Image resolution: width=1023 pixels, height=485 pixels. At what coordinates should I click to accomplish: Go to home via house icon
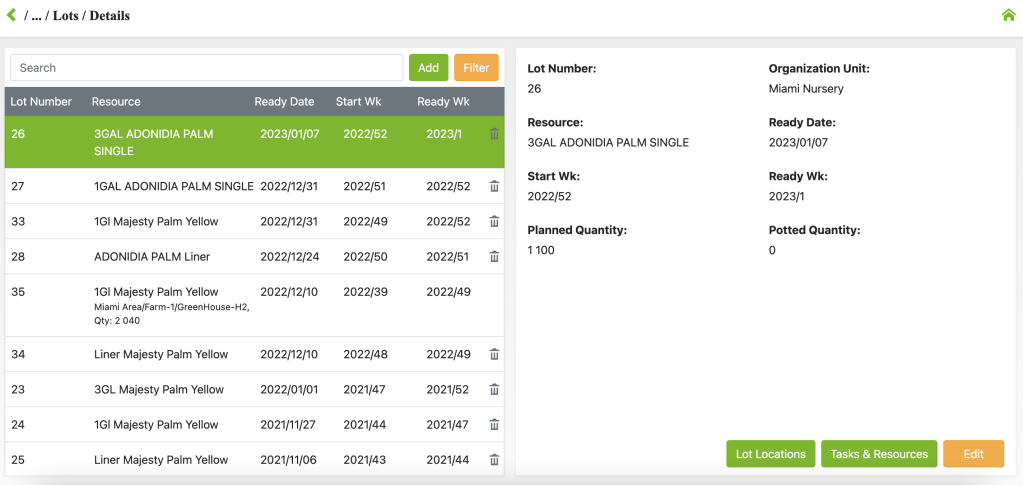tap(1008, 15)
